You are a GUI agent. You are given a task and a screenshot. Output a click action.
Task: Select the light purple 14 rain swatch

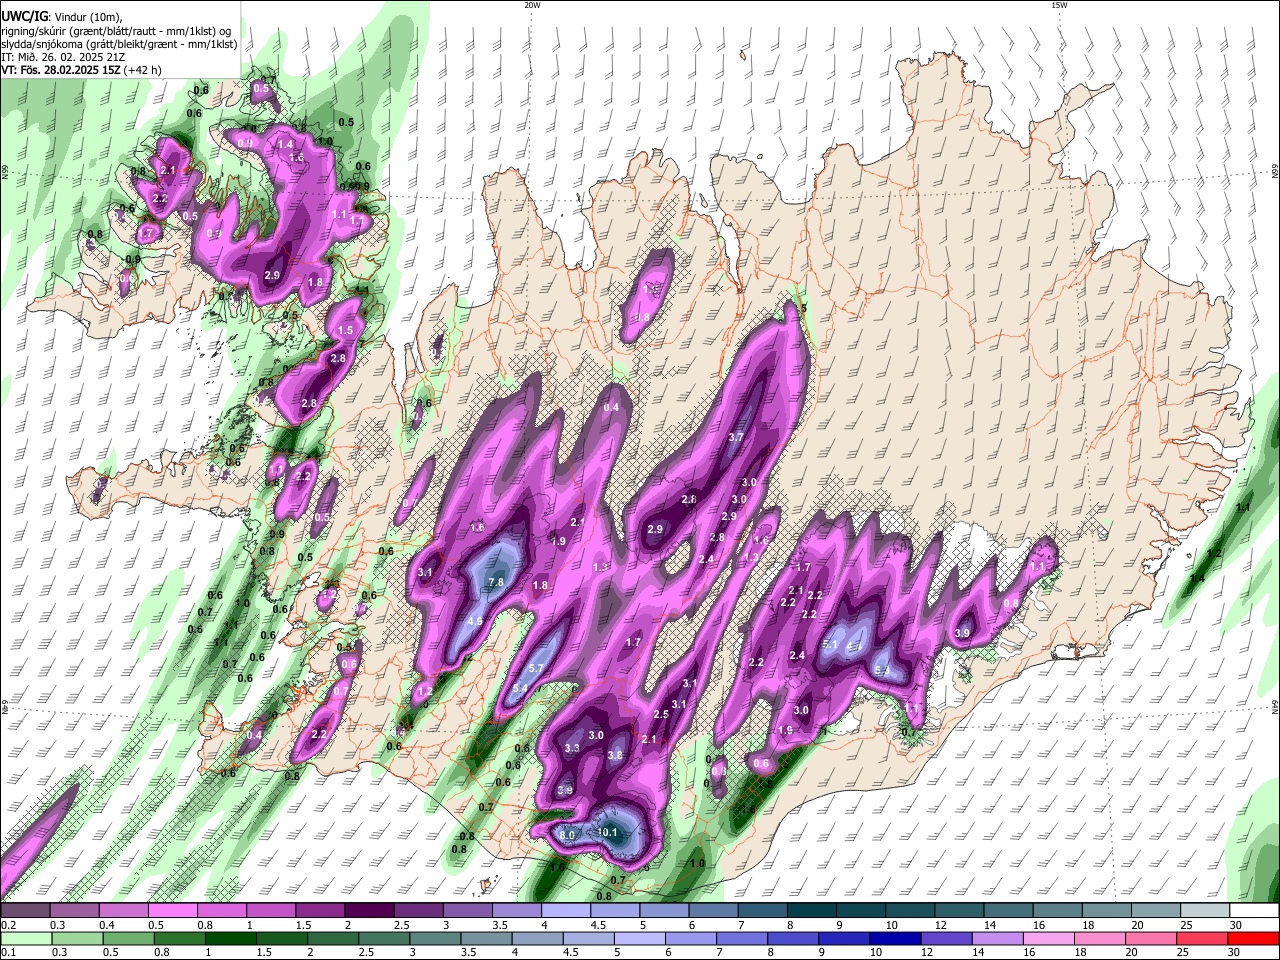click(997, 938)
